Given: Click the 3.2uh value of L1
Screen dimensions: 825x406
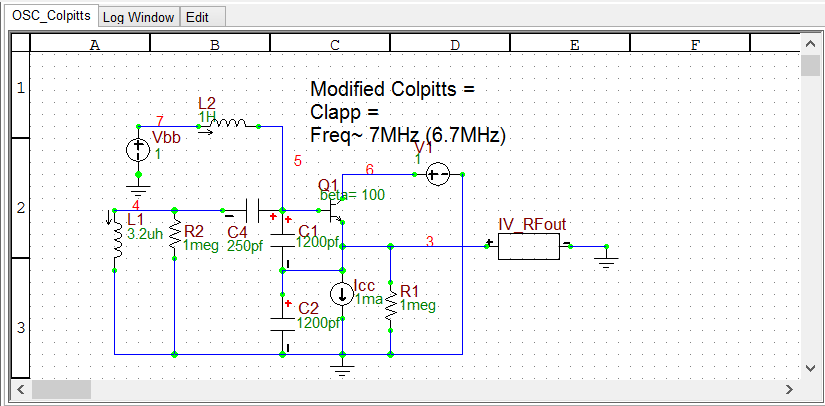Looking at the screenshot, I should coord(145,234).
